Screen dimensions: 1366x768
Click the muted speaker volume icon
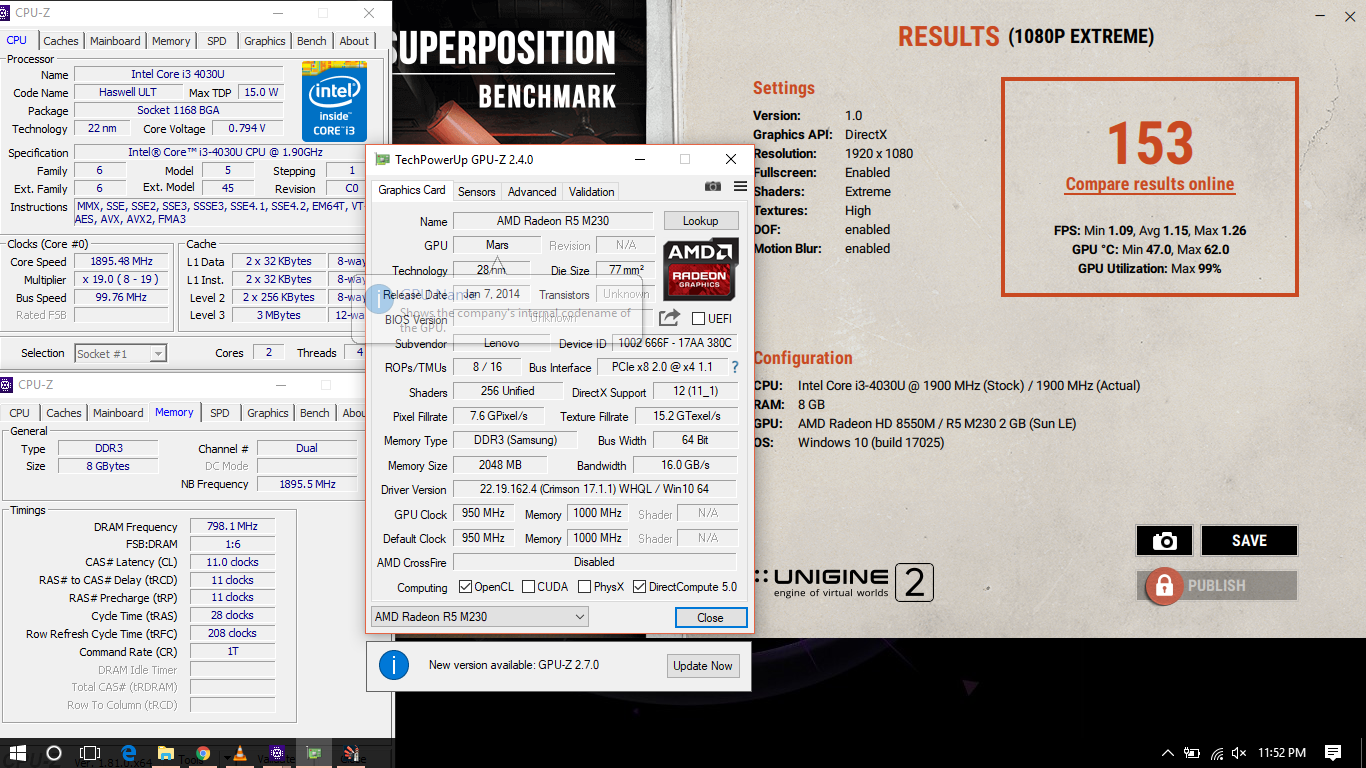1240,753
